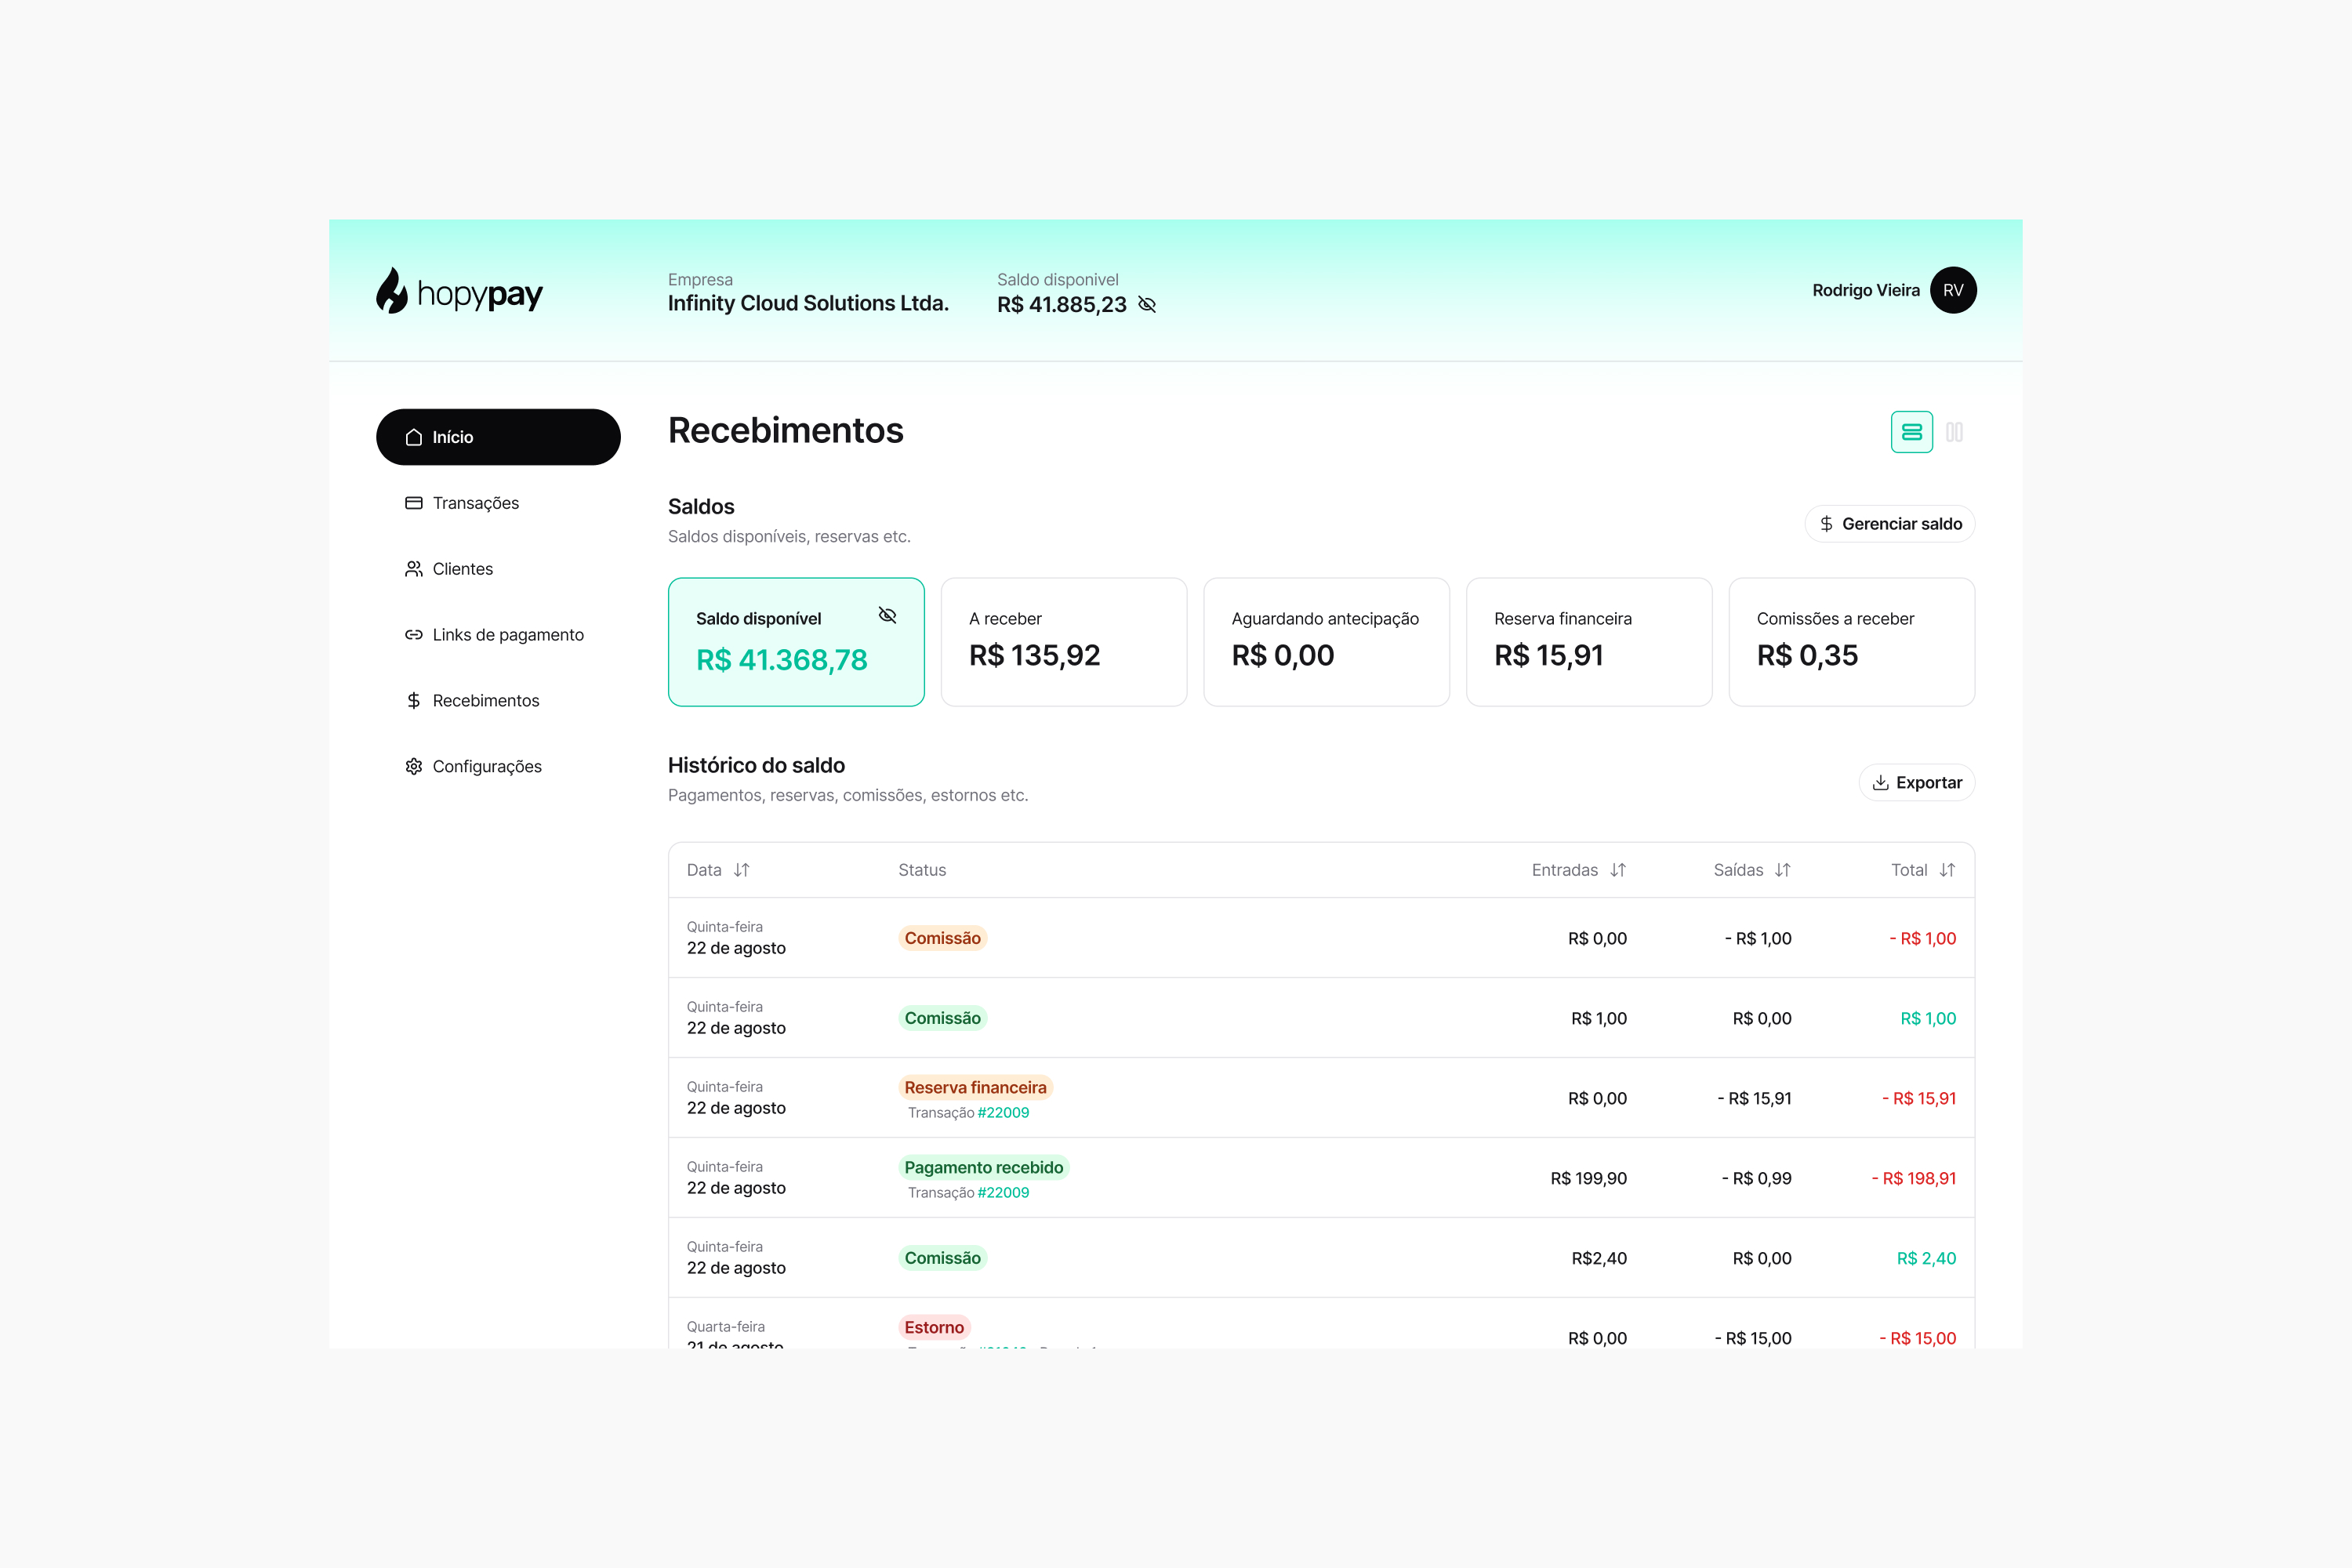Go to the Início menu item
The width and height of the screenshot is (2352, 1568).
click(x=498, y=437)
